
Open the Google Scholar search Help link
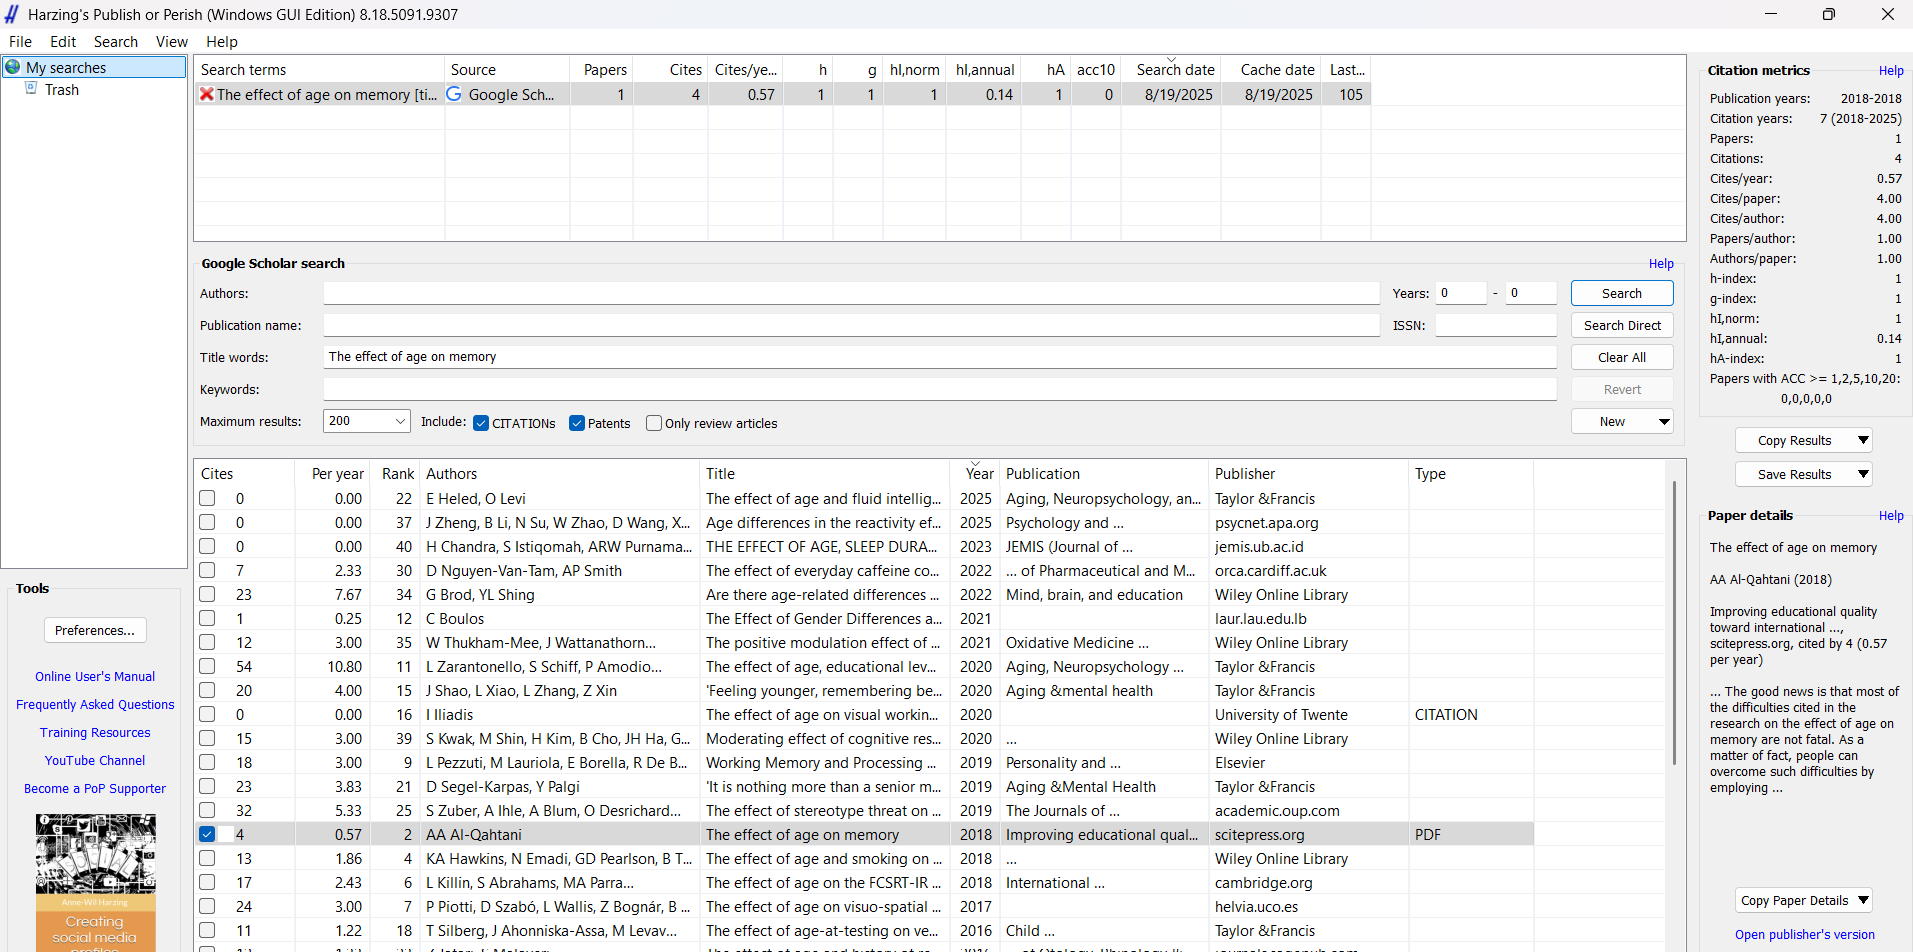click(1661, 263)
